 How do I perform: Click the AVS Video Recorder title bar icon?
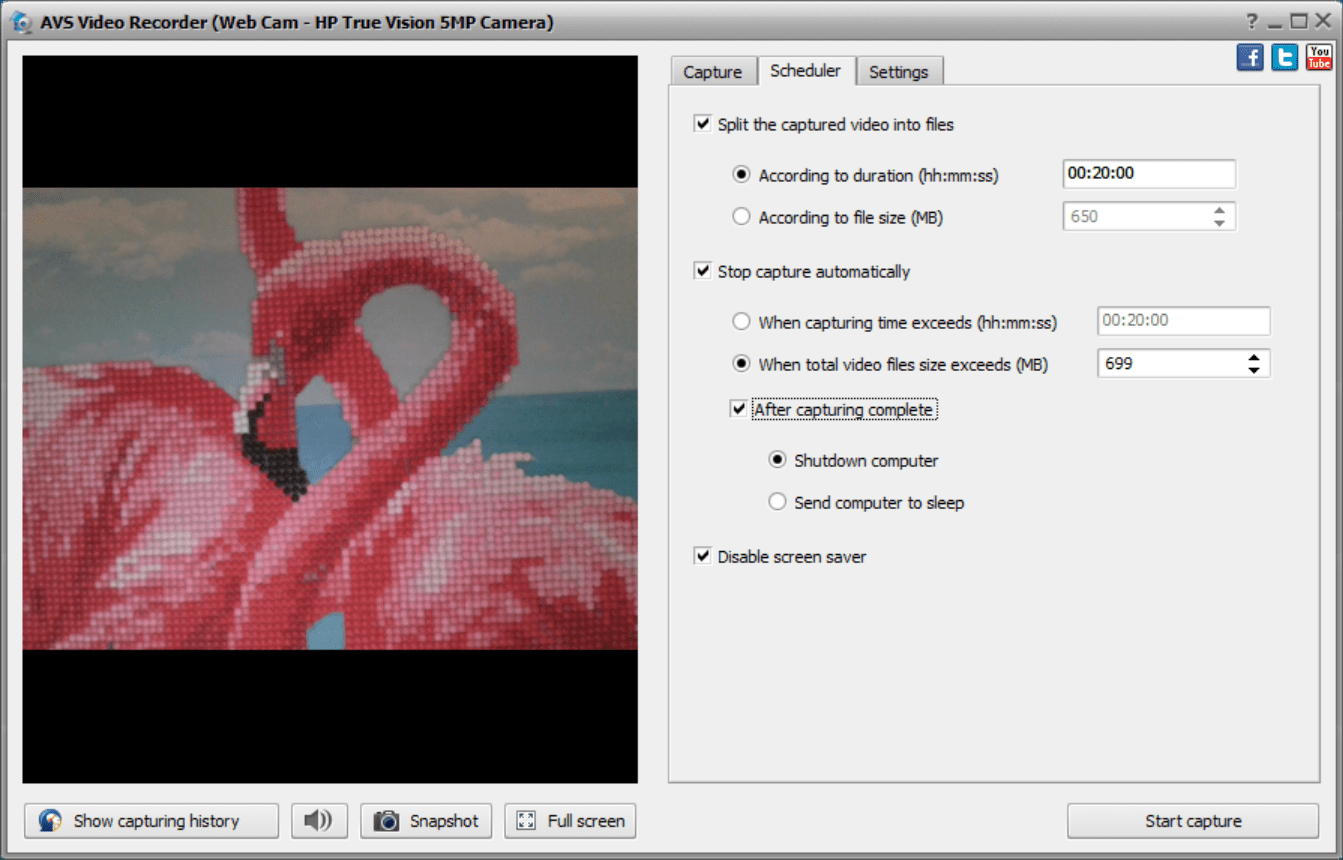point(20,22)
